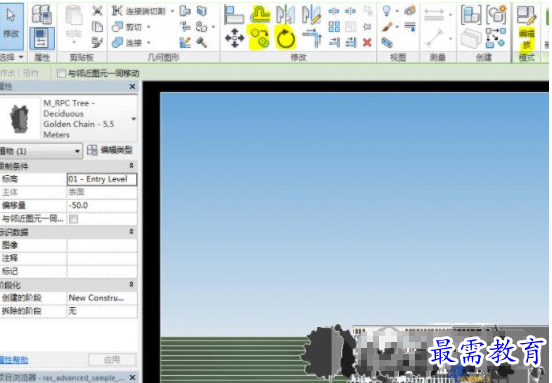
Task: Select the Join geometry (连接) tool
Action: click(x=127, y=43)
